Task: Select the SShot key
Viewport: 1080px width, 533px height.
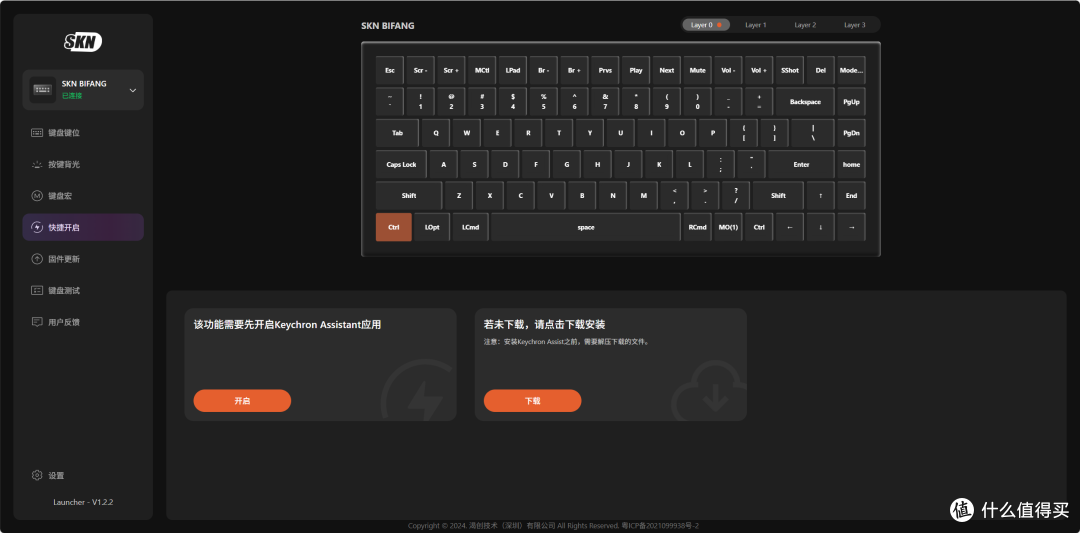Action: pyautogui.click(x=790, y=70)
